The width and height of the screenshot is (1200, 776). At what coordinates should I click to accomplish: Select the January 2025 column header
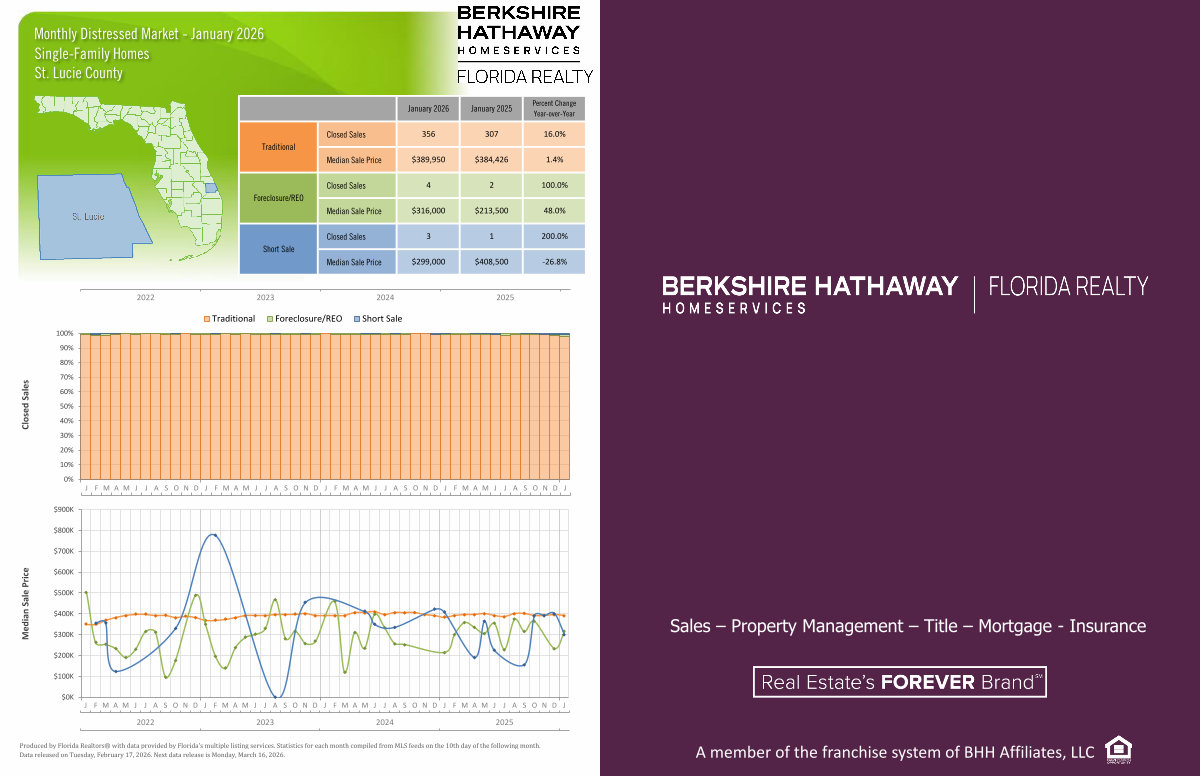491,108
